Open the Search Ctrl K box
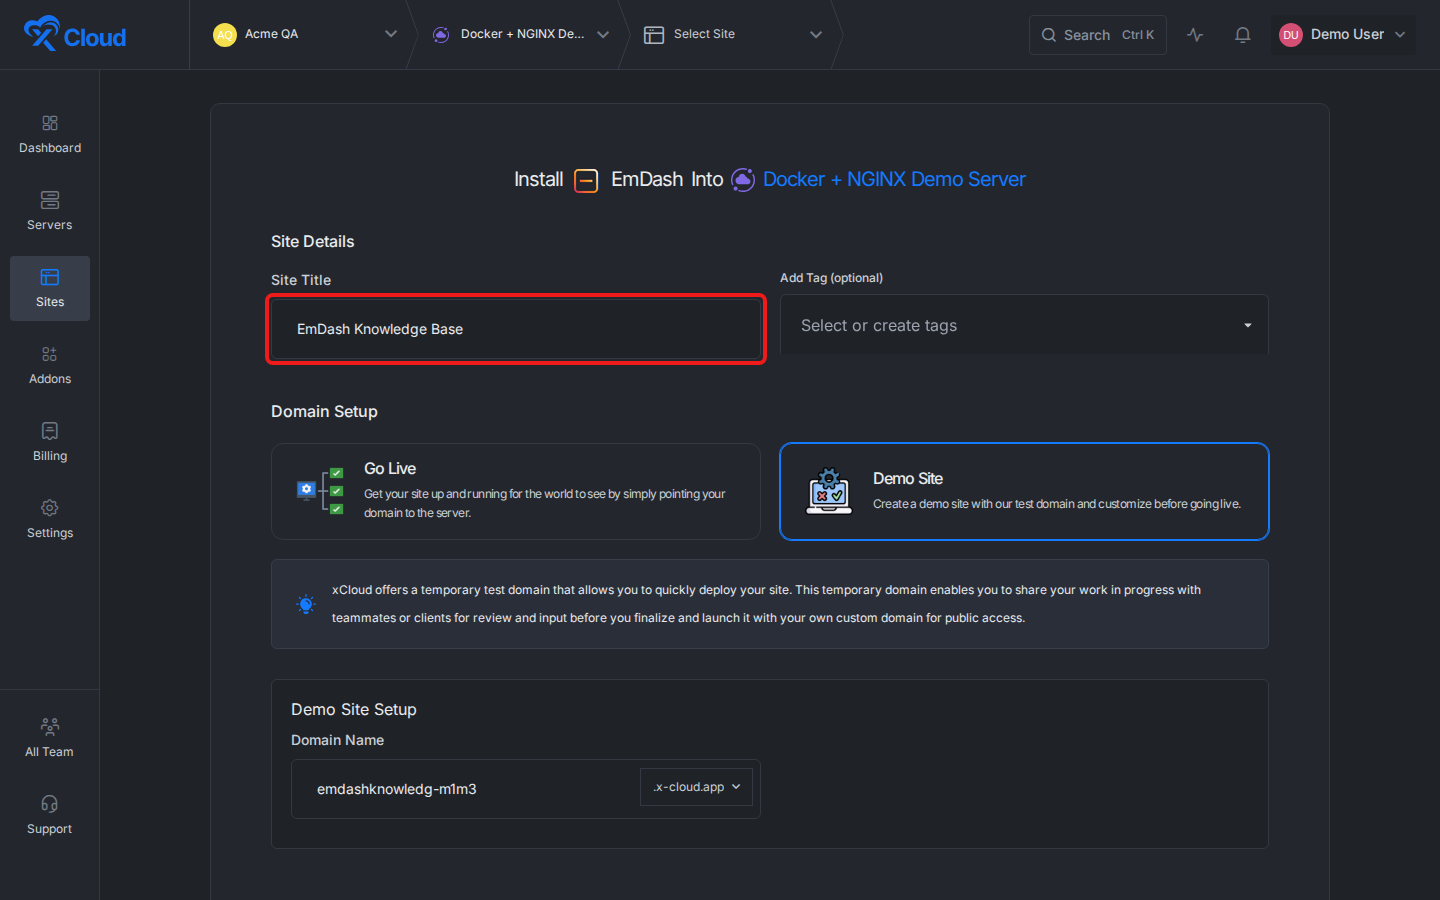The image size is (1440, 900). [1098, 35]
